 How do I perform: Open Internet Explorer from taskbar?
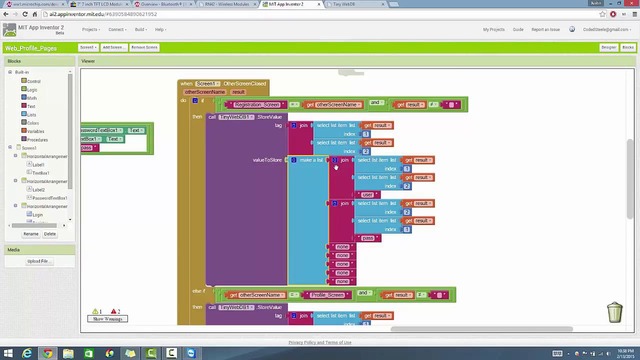(27, 353)
